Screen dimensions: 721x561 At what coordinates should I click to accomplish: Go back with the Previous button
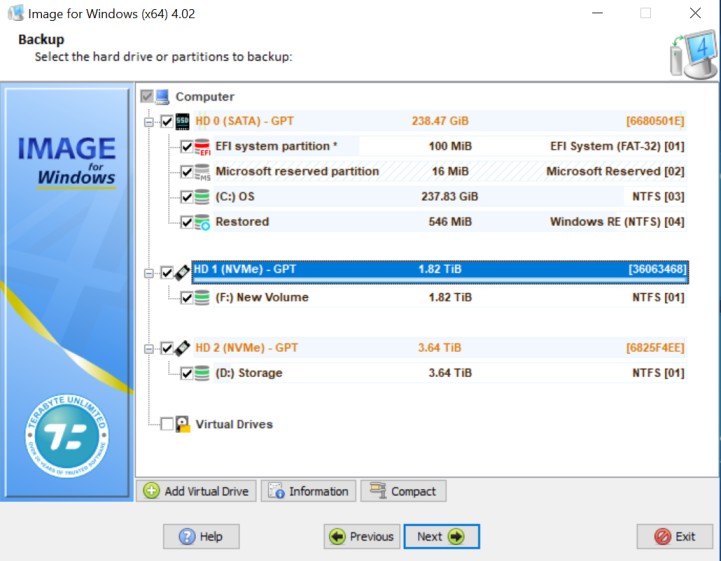pyautogui.click(x=362, y=537)
